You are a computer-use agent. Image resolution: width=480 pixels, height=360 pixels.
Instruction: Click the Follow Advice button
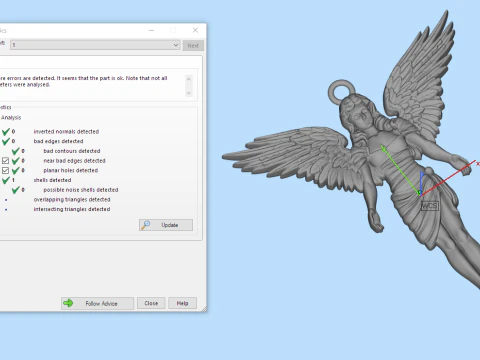[97, 303]
